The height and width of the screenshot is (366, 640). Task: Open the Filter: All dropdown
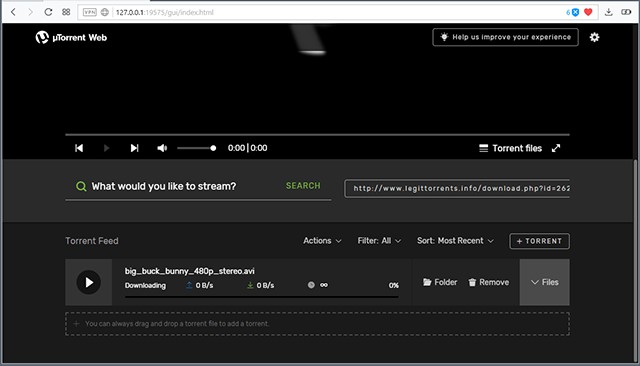379,241
